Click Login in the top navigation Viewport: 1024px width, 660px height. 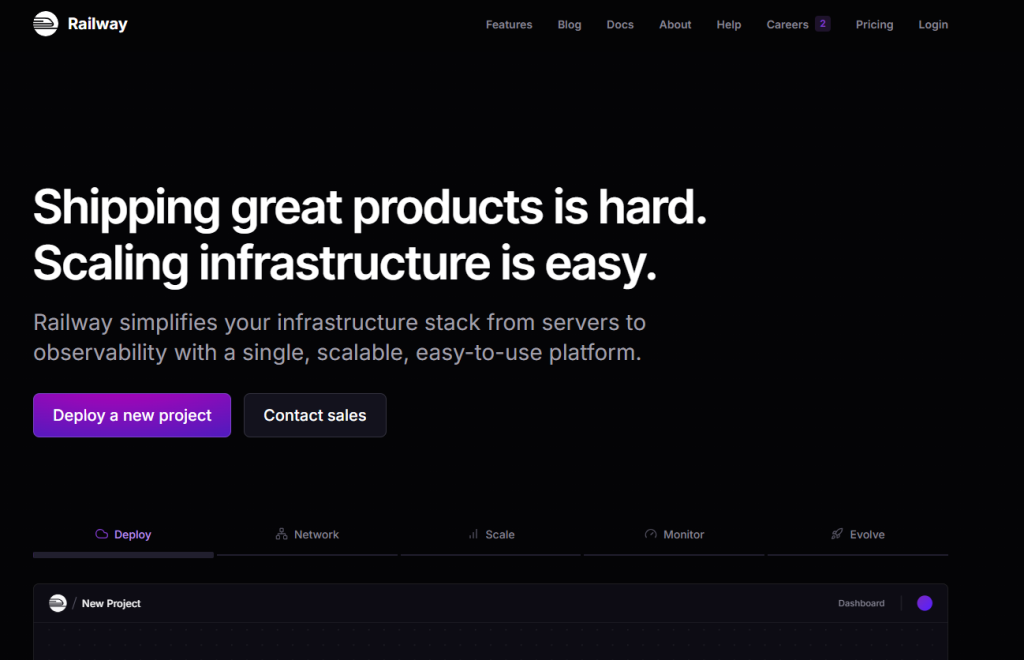(x=933, y=25)
